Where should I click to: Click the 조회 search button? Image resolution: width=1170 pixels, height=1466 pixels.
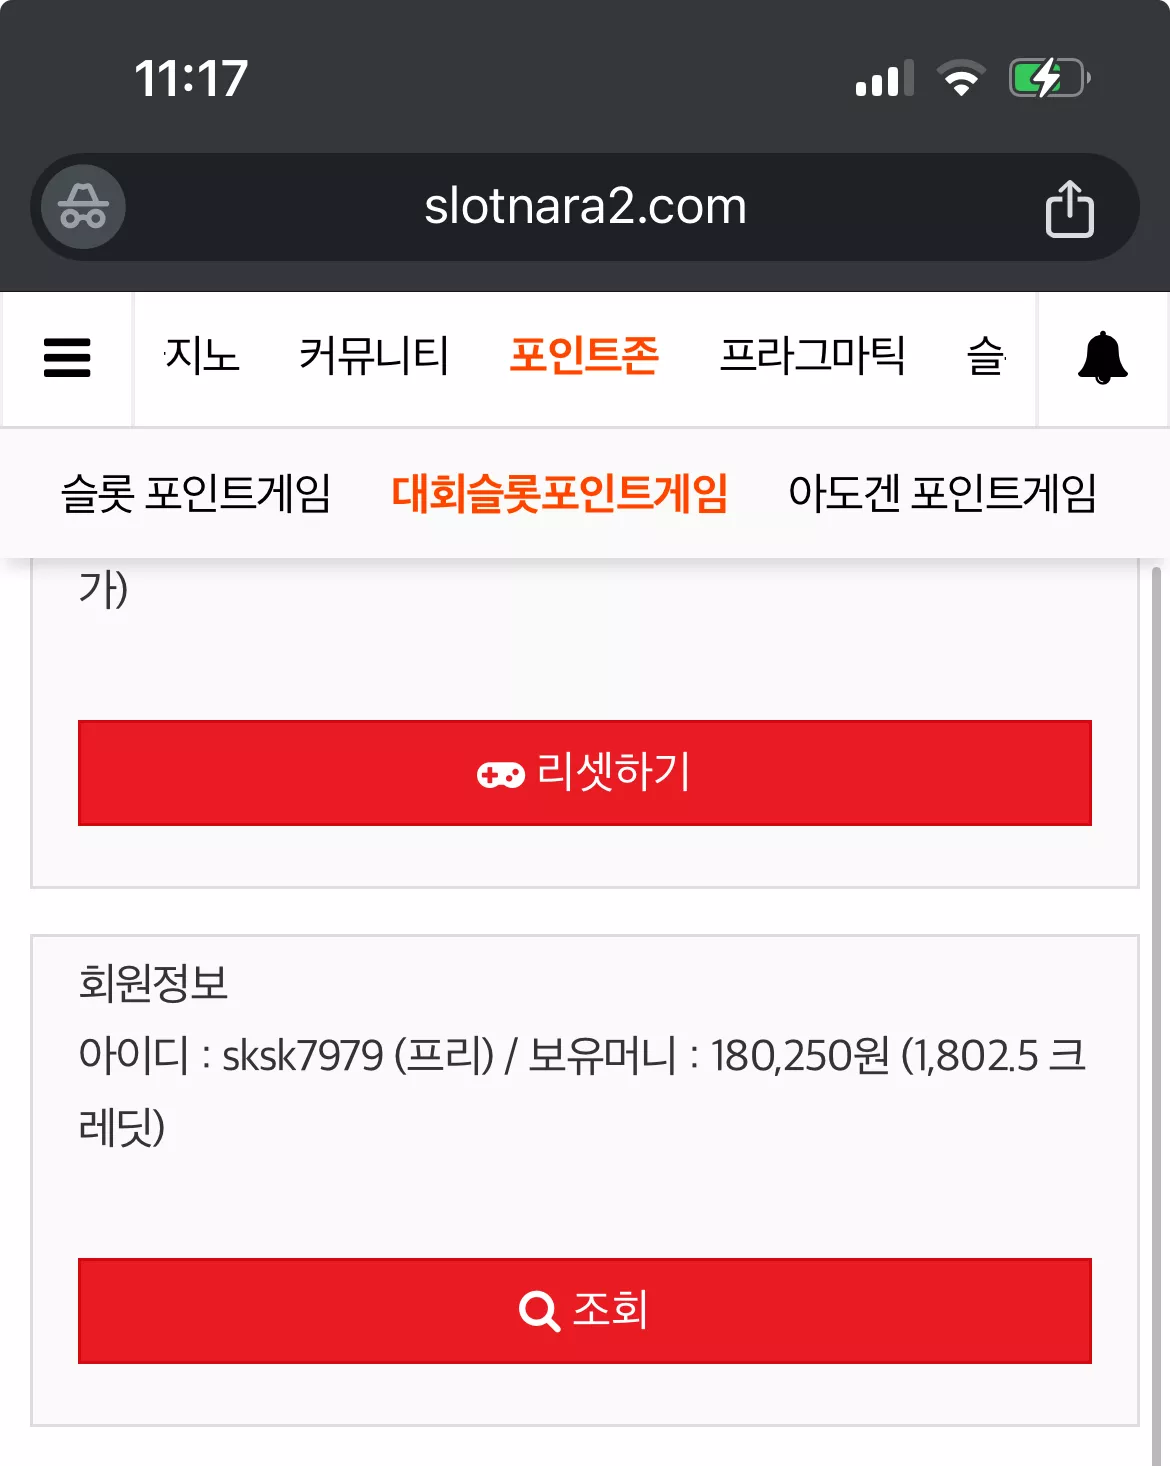[x=585, y=1311]
